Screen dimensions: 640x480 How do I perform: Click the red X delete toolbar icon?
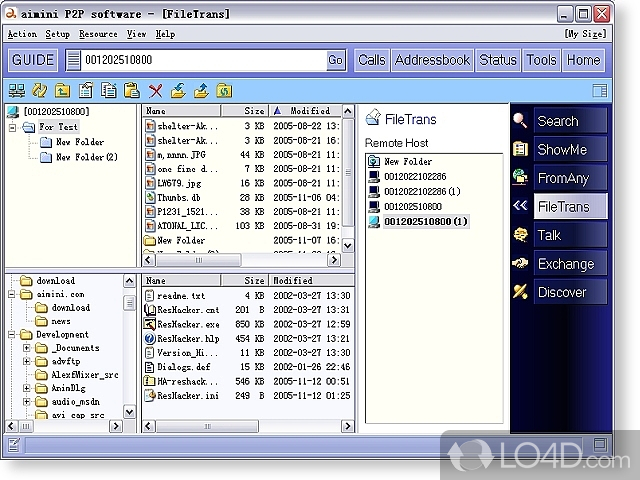pyautogui.click(x=155, y=91)
